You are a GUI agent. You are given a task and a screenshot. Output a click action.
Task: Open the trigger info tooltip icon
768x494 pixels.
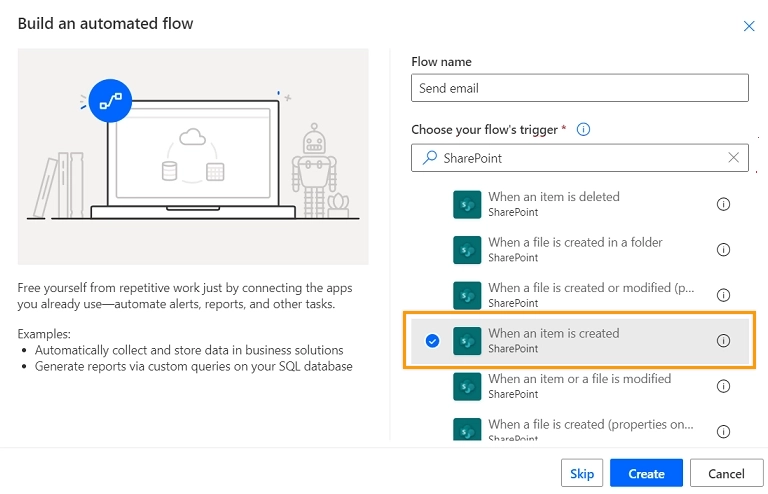583,130
